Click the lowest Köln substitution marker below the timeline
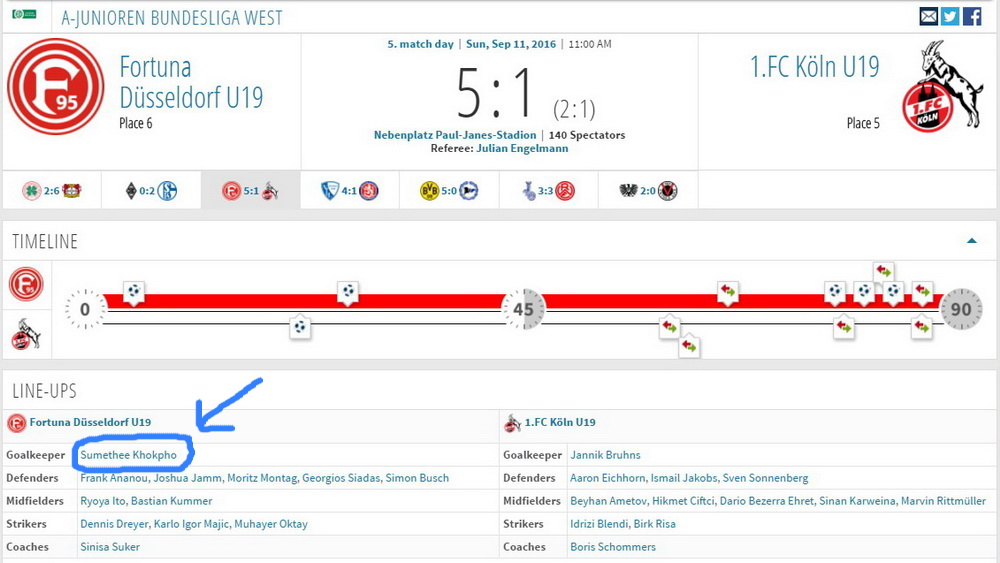1000x563 pixels. click(x=689, y=347)
